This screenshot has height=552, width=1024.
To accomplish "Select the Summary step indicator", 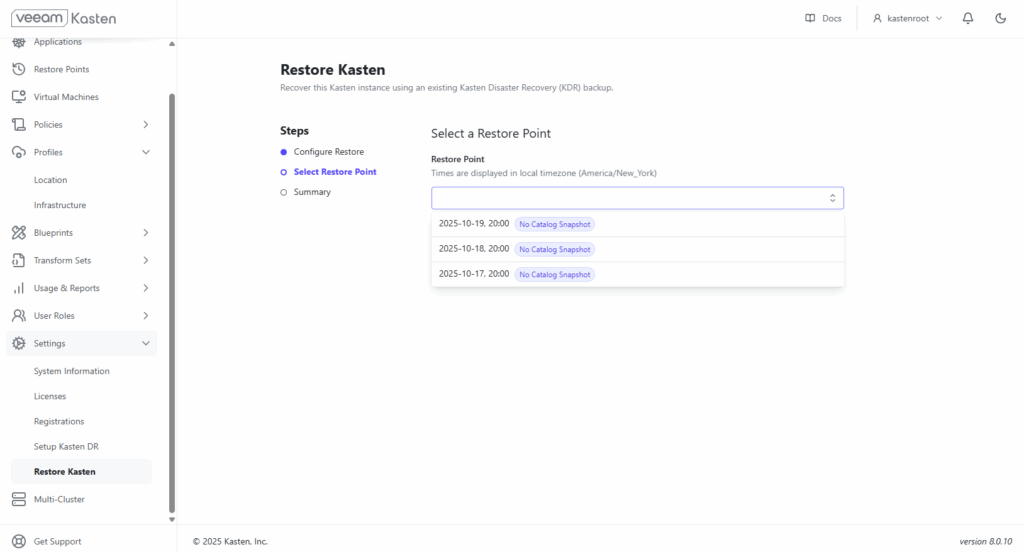I will pos(283,192).
